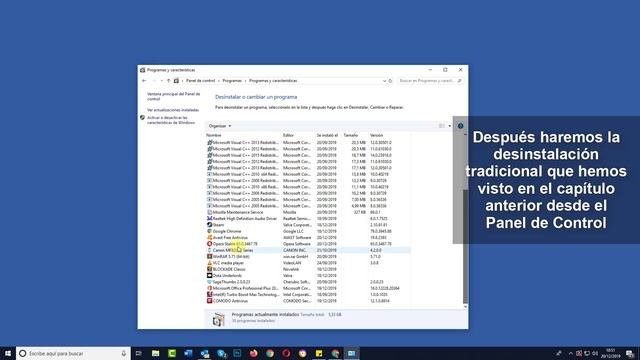Open Opera from the taskbar
Image resolution: width=640 pixels, height=360 pixels.
pyautogui.click(x=286, y=353)
